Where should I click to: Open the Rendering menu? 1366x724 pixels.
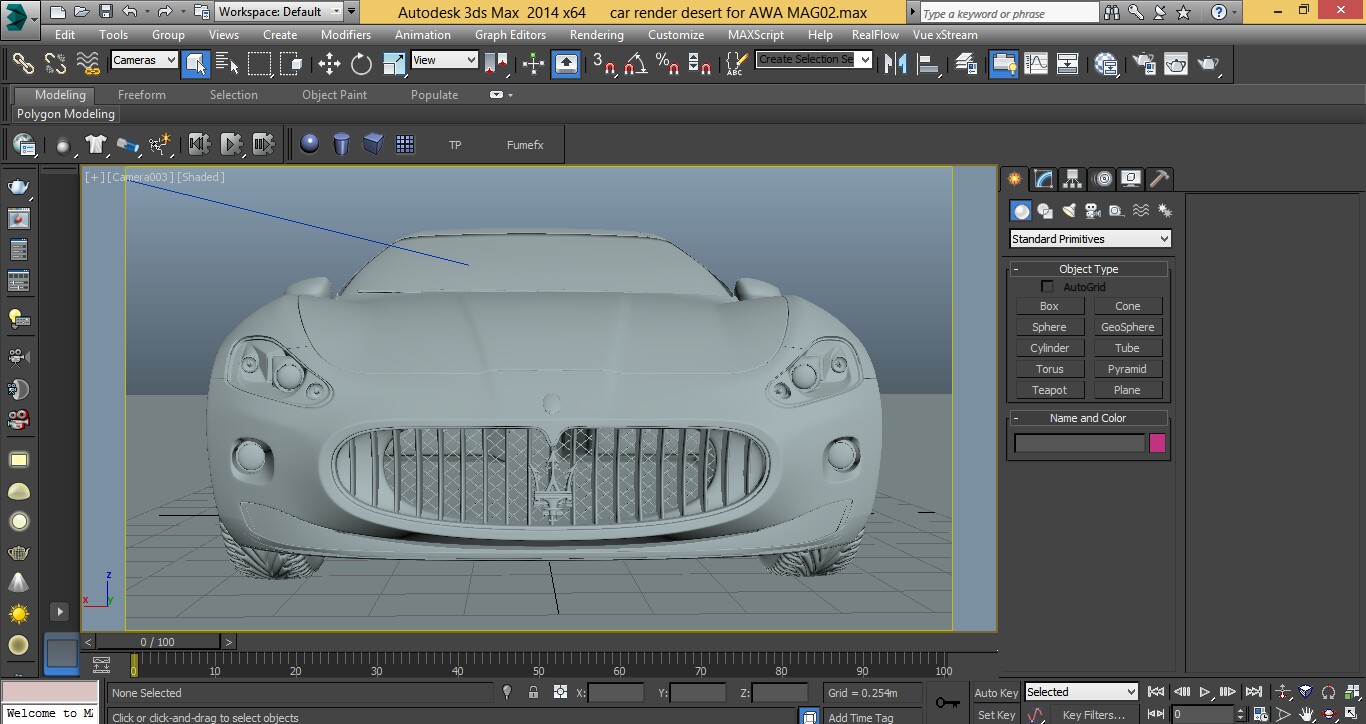597,34
